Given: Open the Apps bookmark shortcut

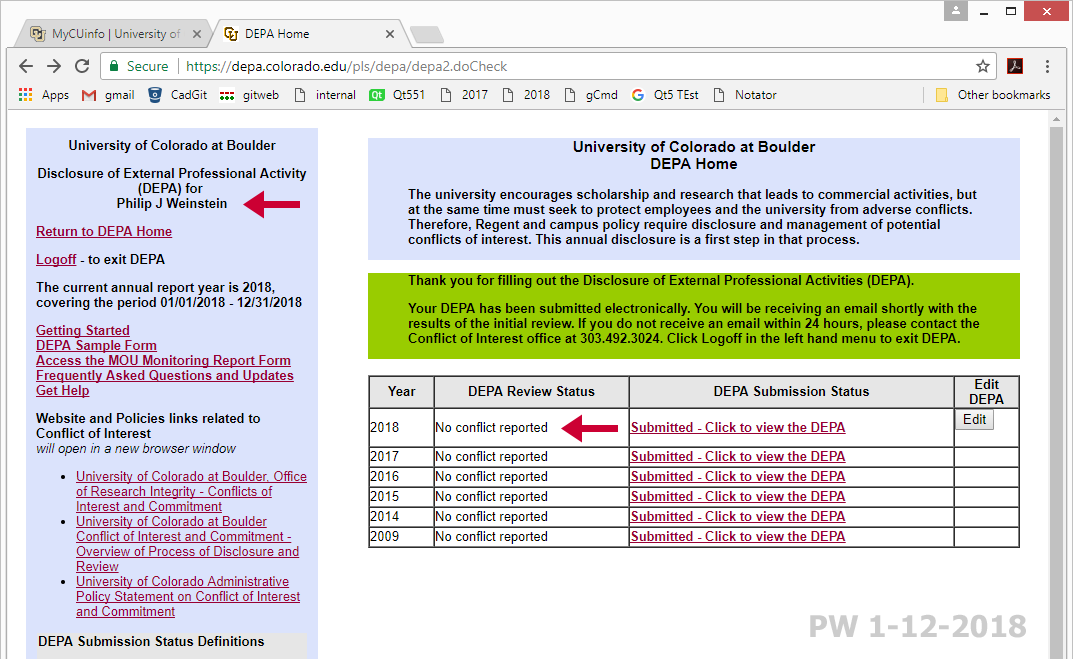Looking at the screenshot, I should tap(44, 95).
